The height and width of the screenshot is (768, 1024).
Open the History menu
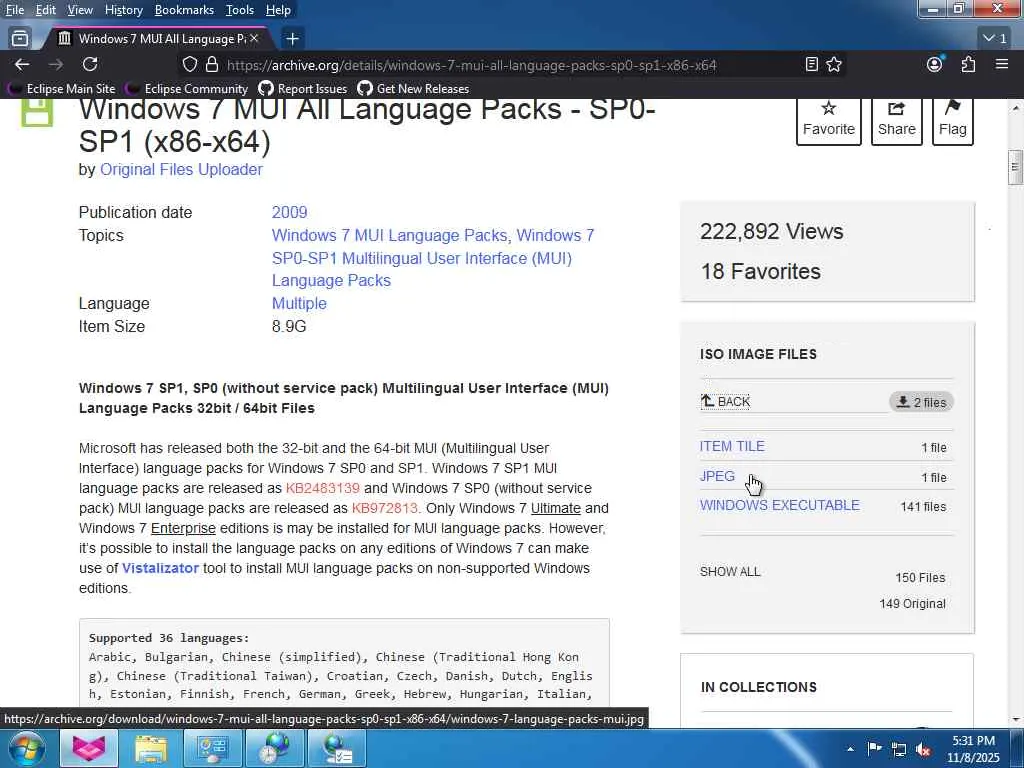click(x=123, y=10)
